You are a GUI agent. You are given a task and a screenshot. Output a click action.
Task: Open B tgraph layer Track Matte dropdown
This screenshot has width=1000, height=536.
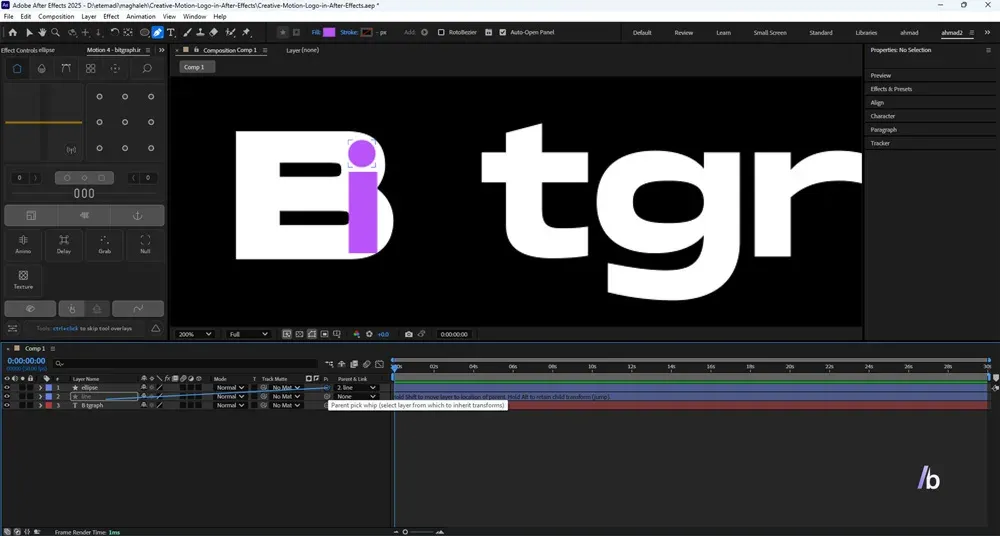[x=284, y=405]
